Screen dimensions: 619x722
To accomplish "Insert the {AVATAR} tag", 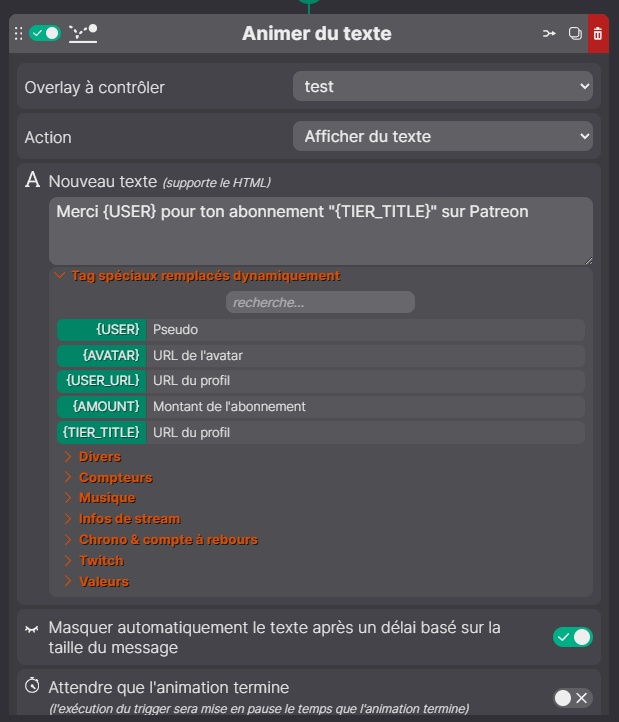I will 102,356.
